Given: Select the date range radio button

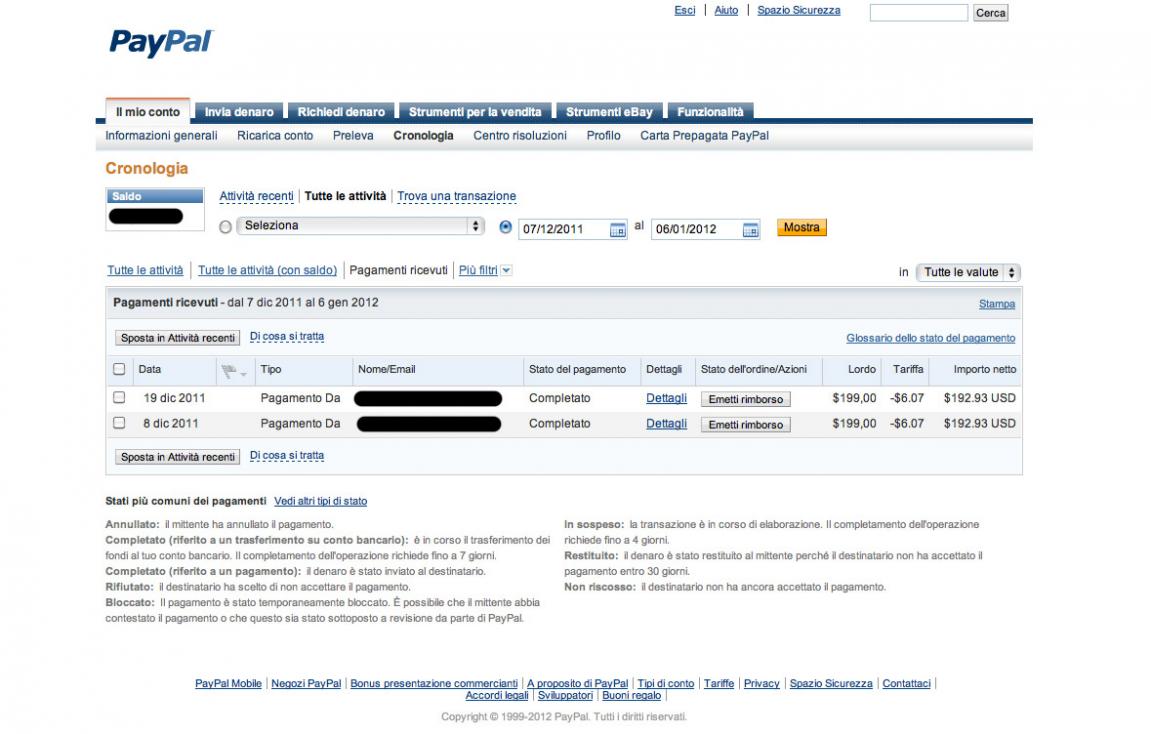Looking at the screenshot, I should 505,227.
